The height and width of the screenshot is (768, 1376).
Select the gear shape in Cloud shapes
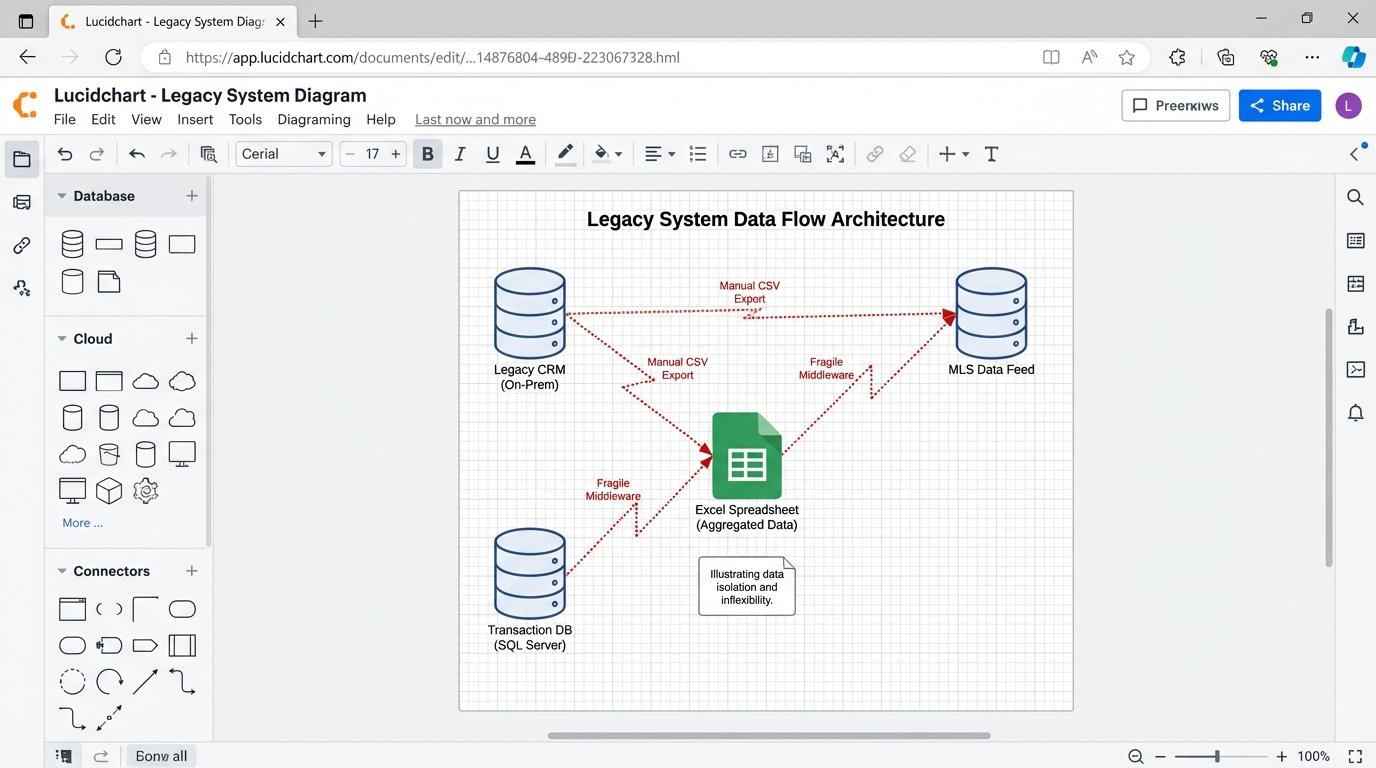(145, 490)
